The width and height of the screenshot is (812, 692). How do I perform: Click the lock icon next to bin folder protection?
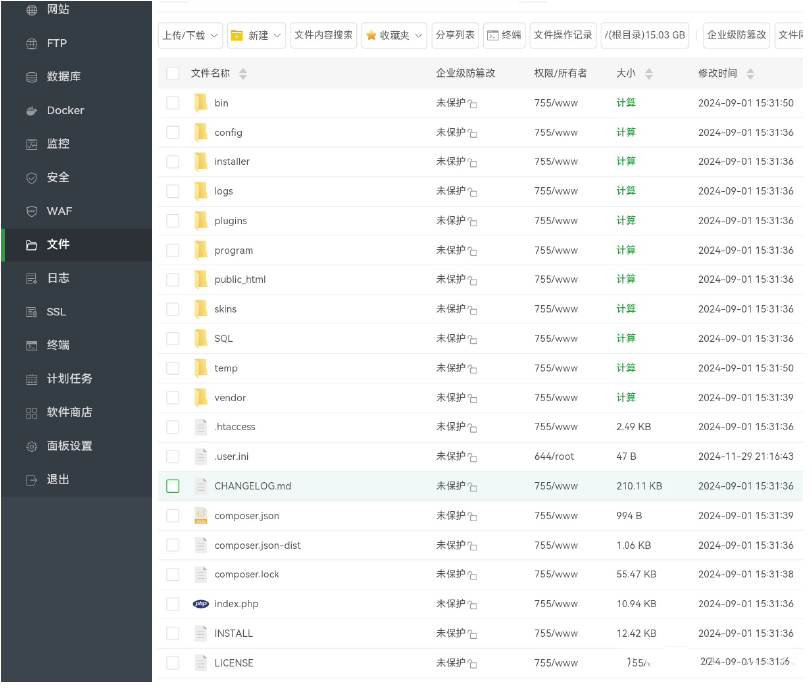473,104
